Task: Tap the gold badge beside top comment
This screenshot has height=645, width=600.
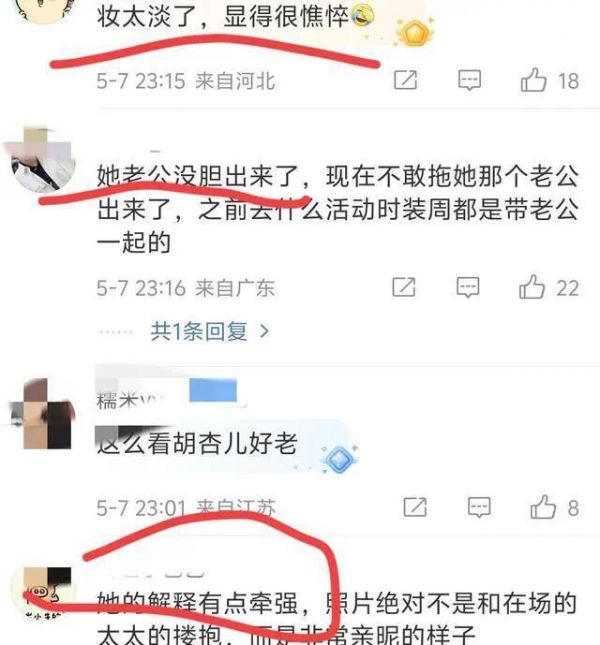Action: point(415,33)
